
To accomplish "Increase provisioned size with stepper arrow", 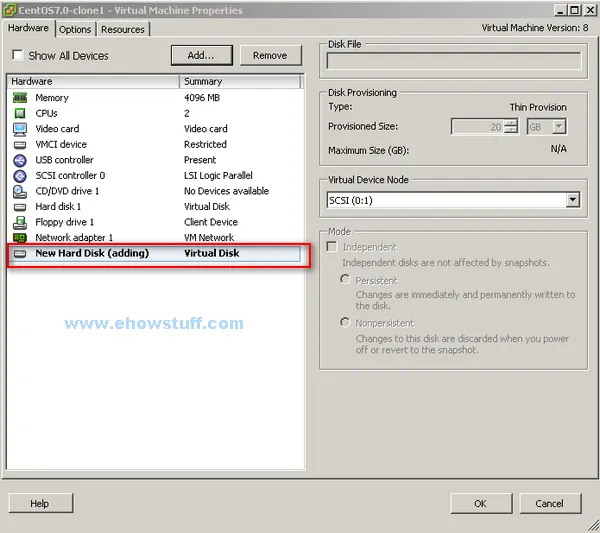I will tap(511, 123).
